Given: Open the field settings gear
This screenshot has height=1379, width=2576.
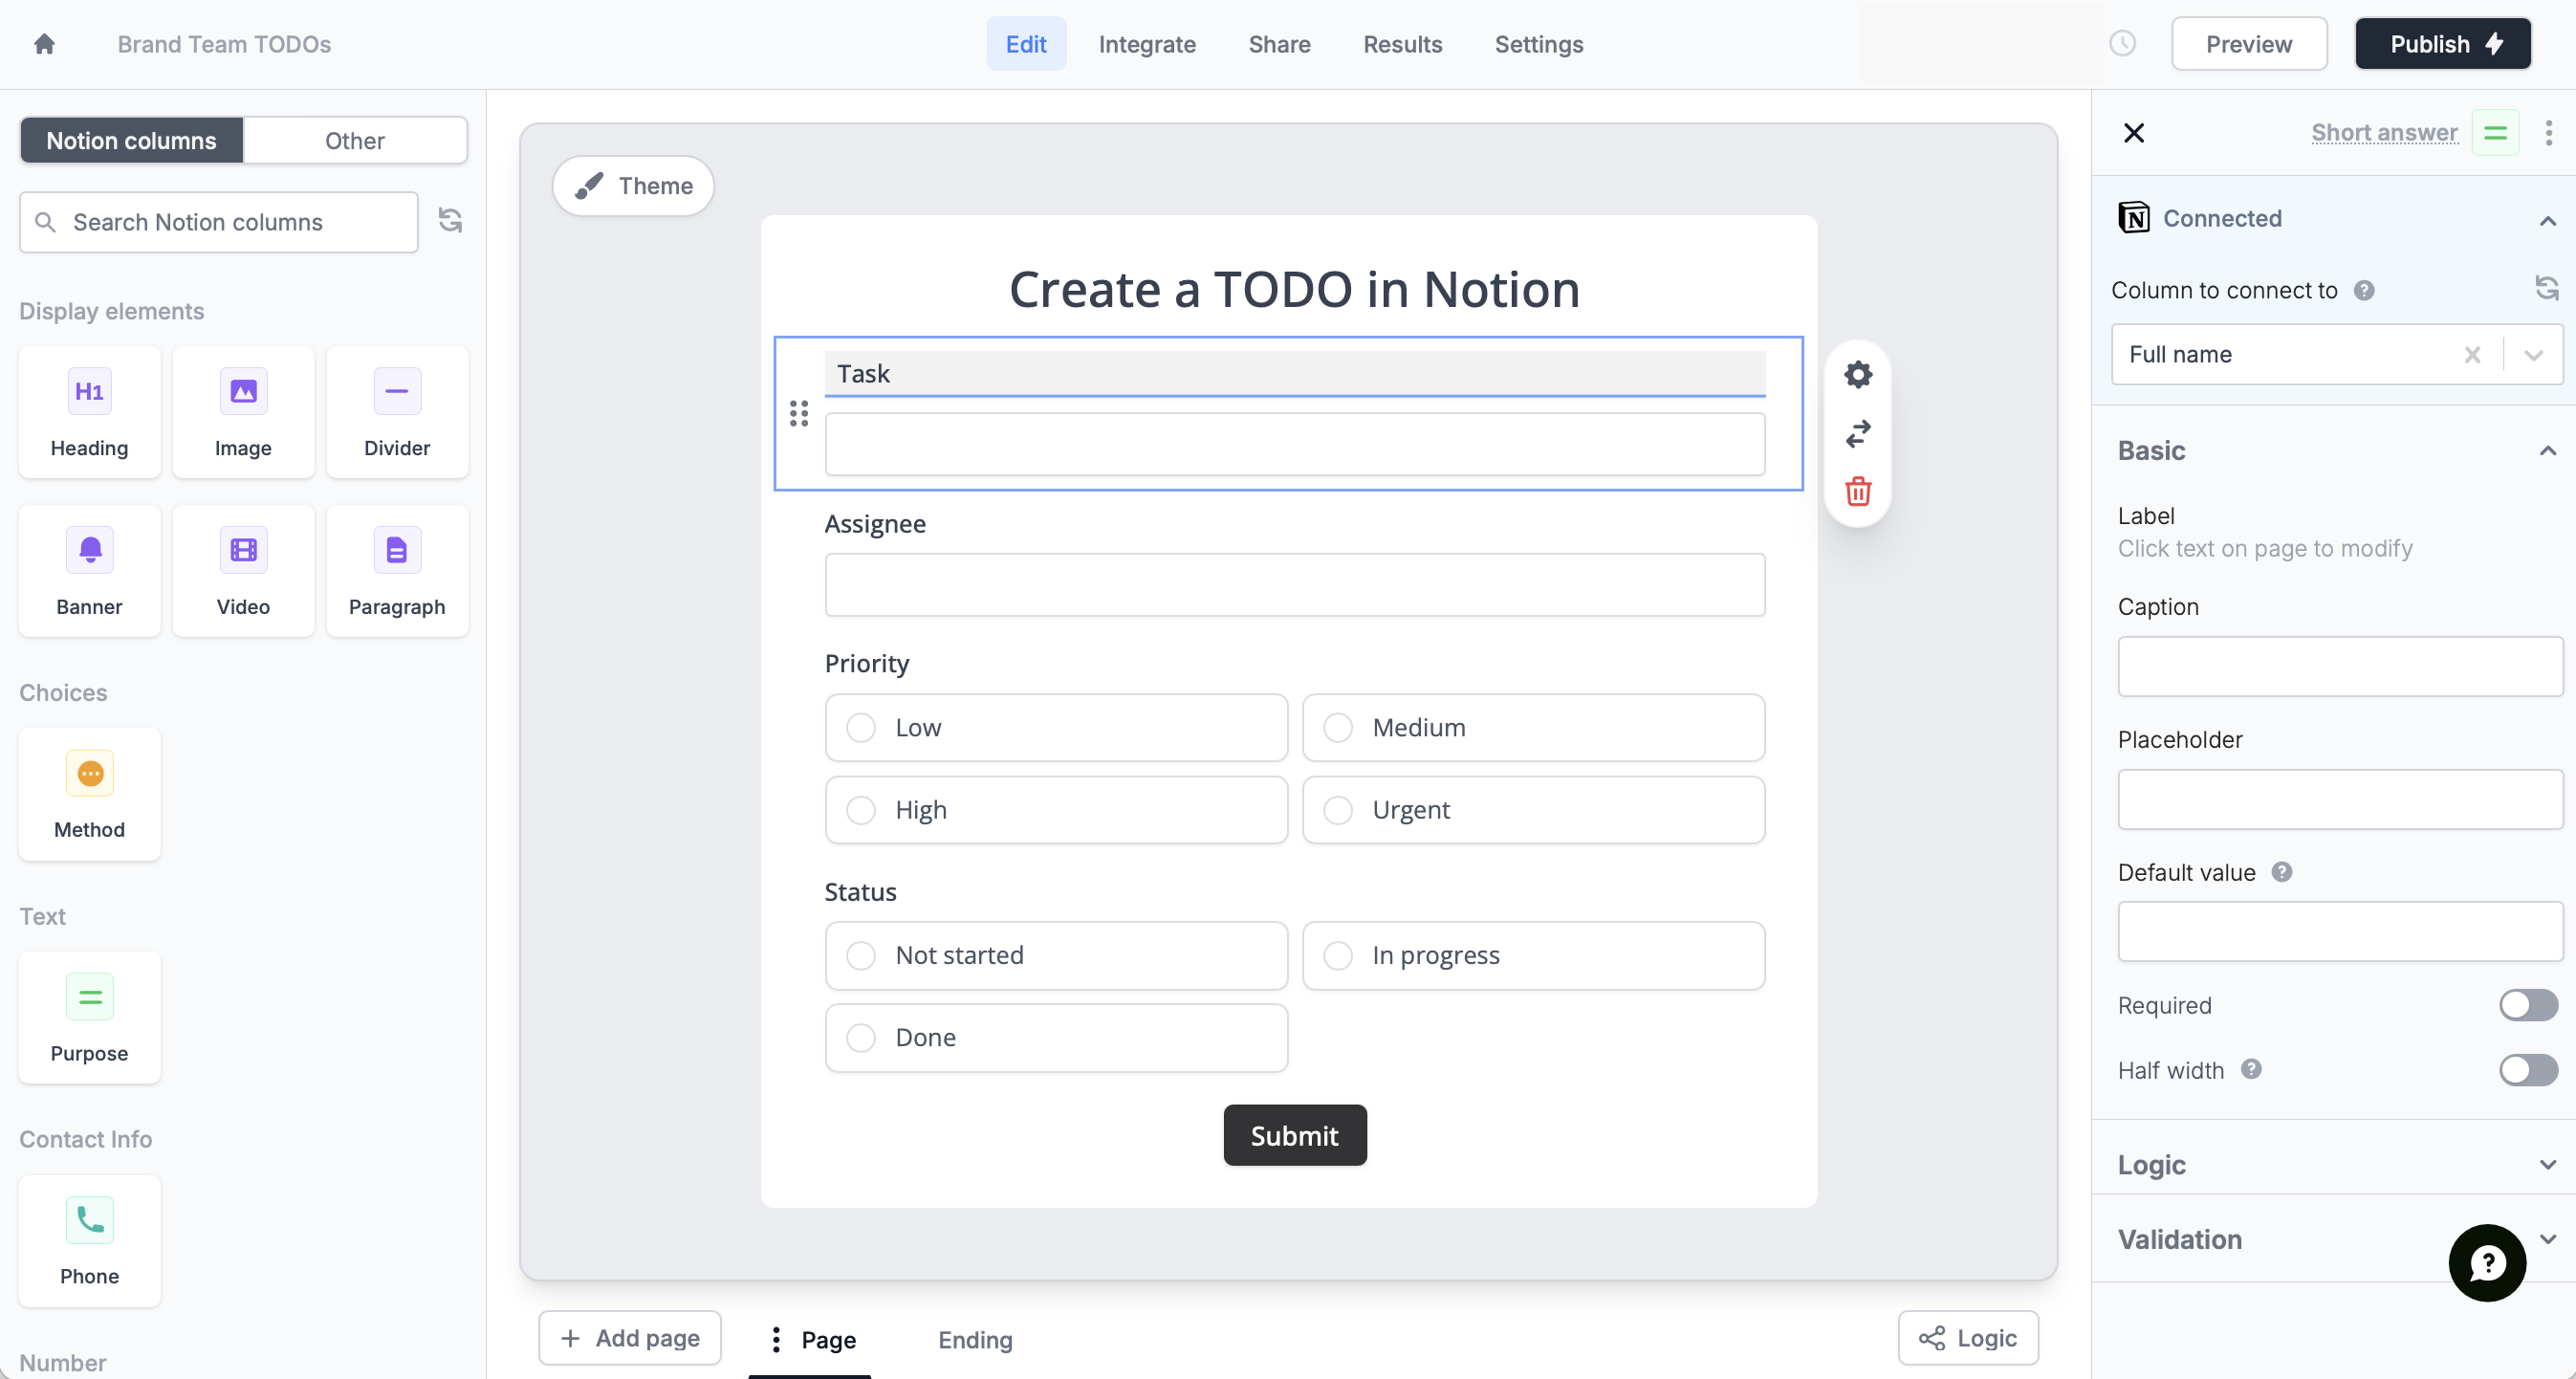Looking at the screenshot, I should point(1857,374).
